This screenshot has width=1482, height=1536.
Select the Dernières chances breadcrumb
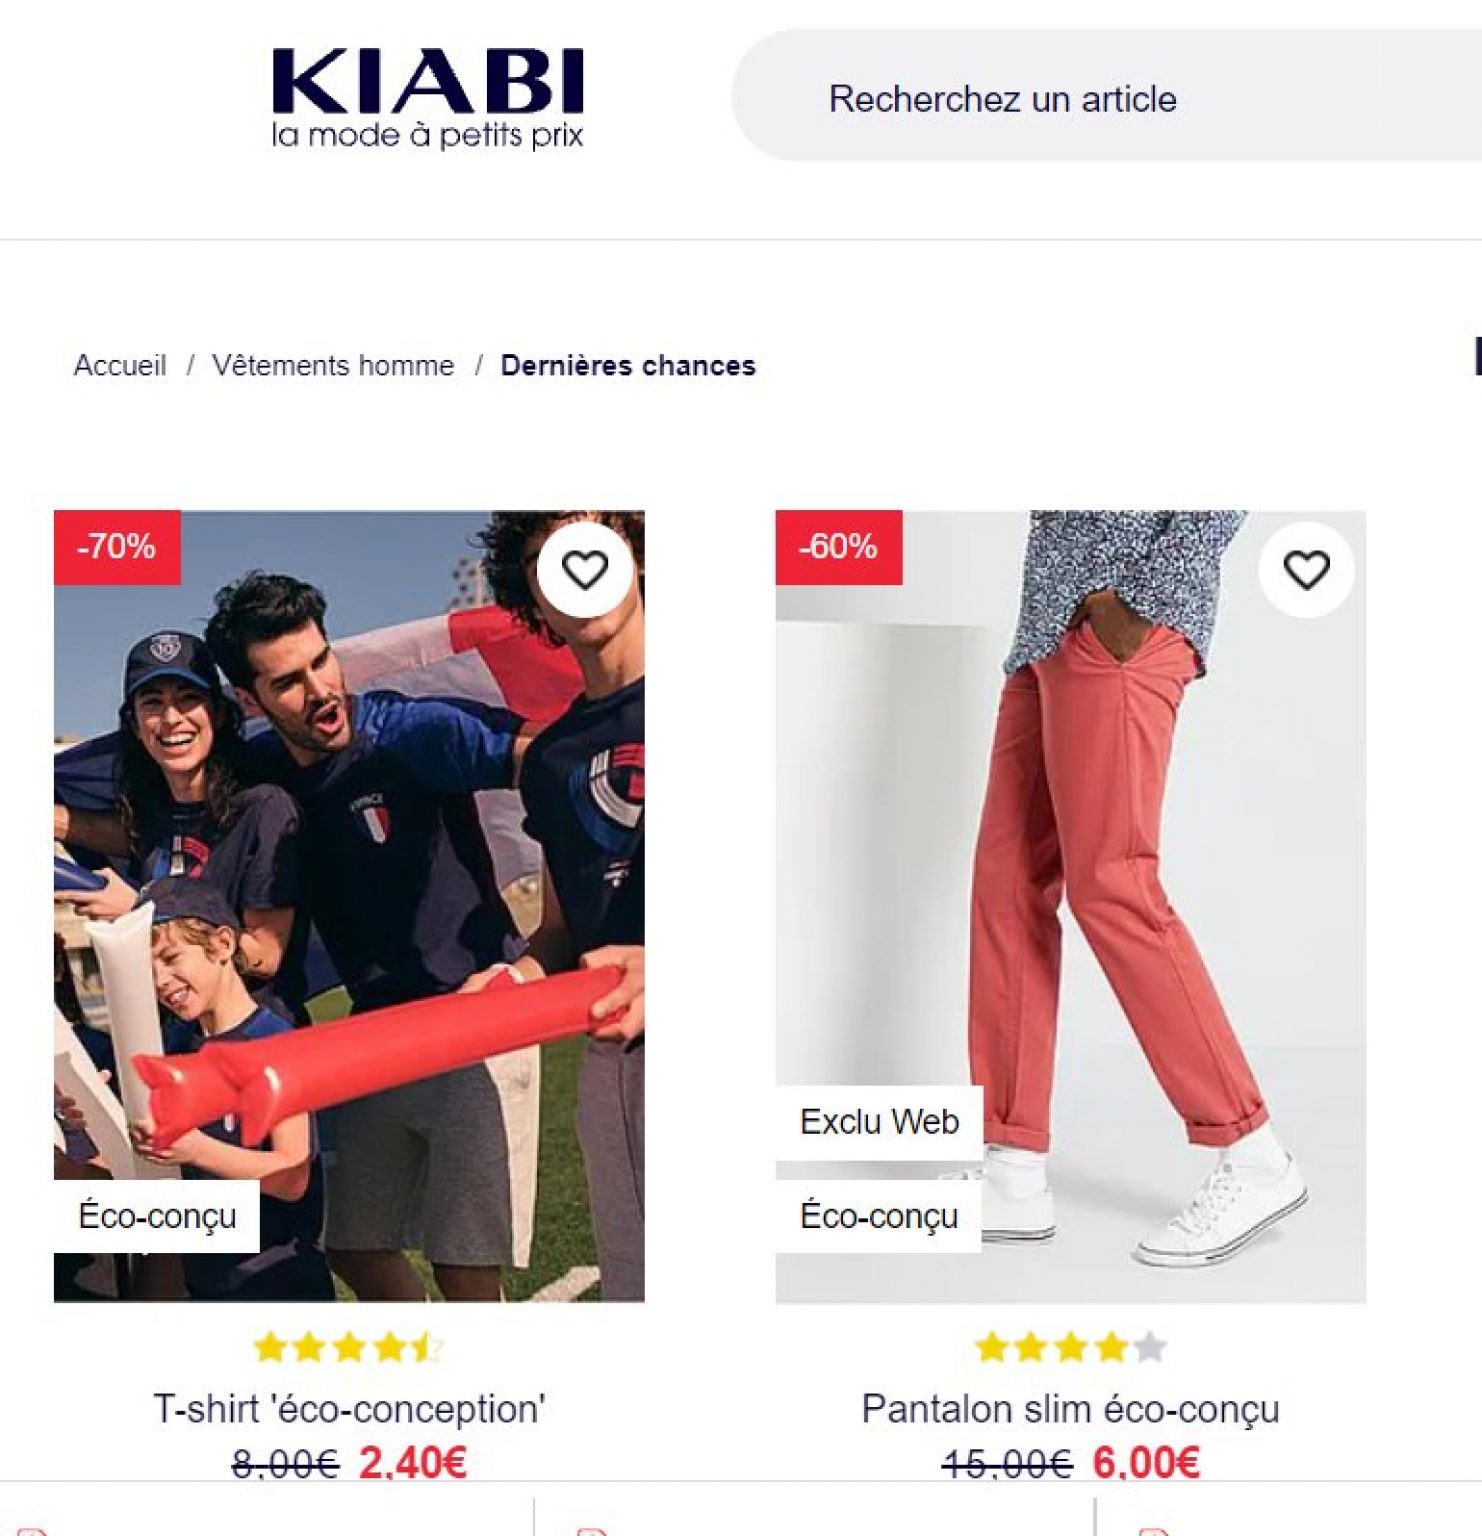(x=628, y=366)
